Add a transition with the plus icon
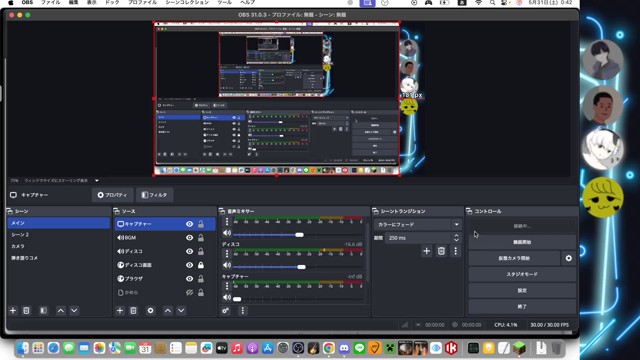 (x=427, y=251)
